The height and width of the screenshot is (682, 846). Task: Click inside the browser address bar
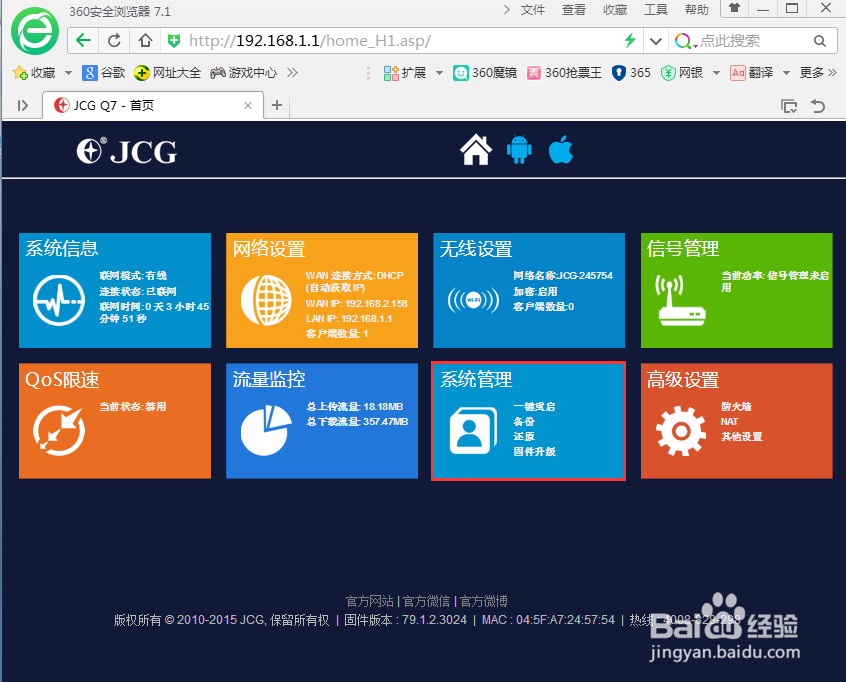tap(350, 41)
